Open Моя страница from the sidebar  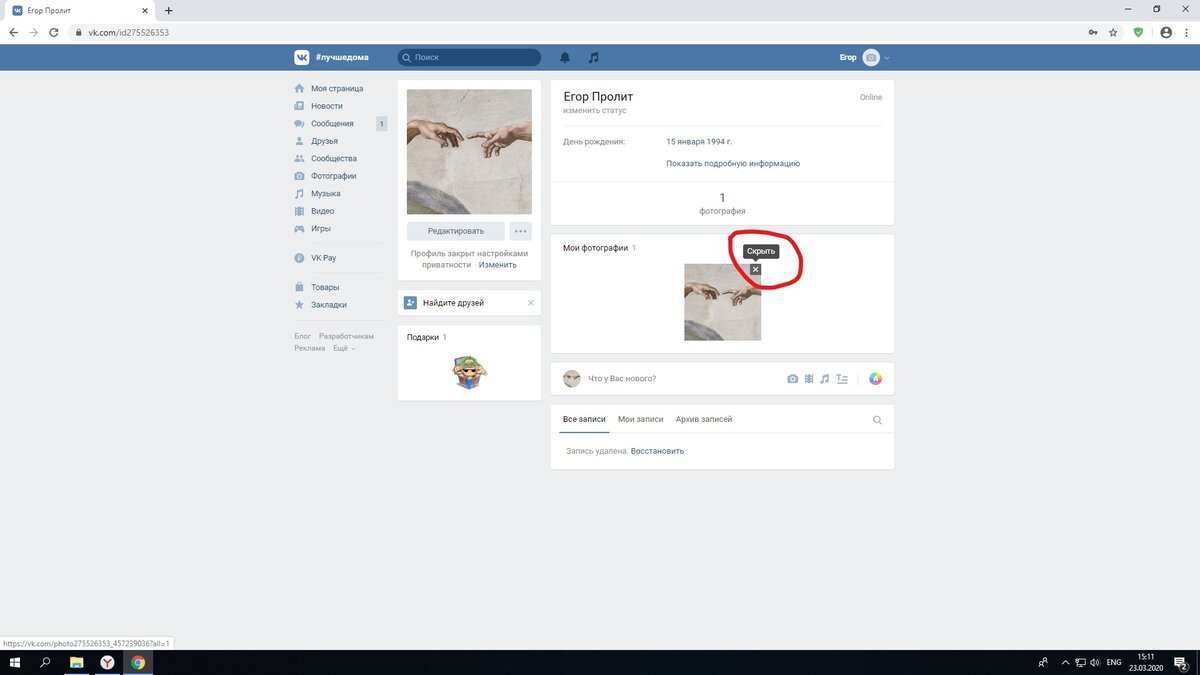[x=337, y=88]
